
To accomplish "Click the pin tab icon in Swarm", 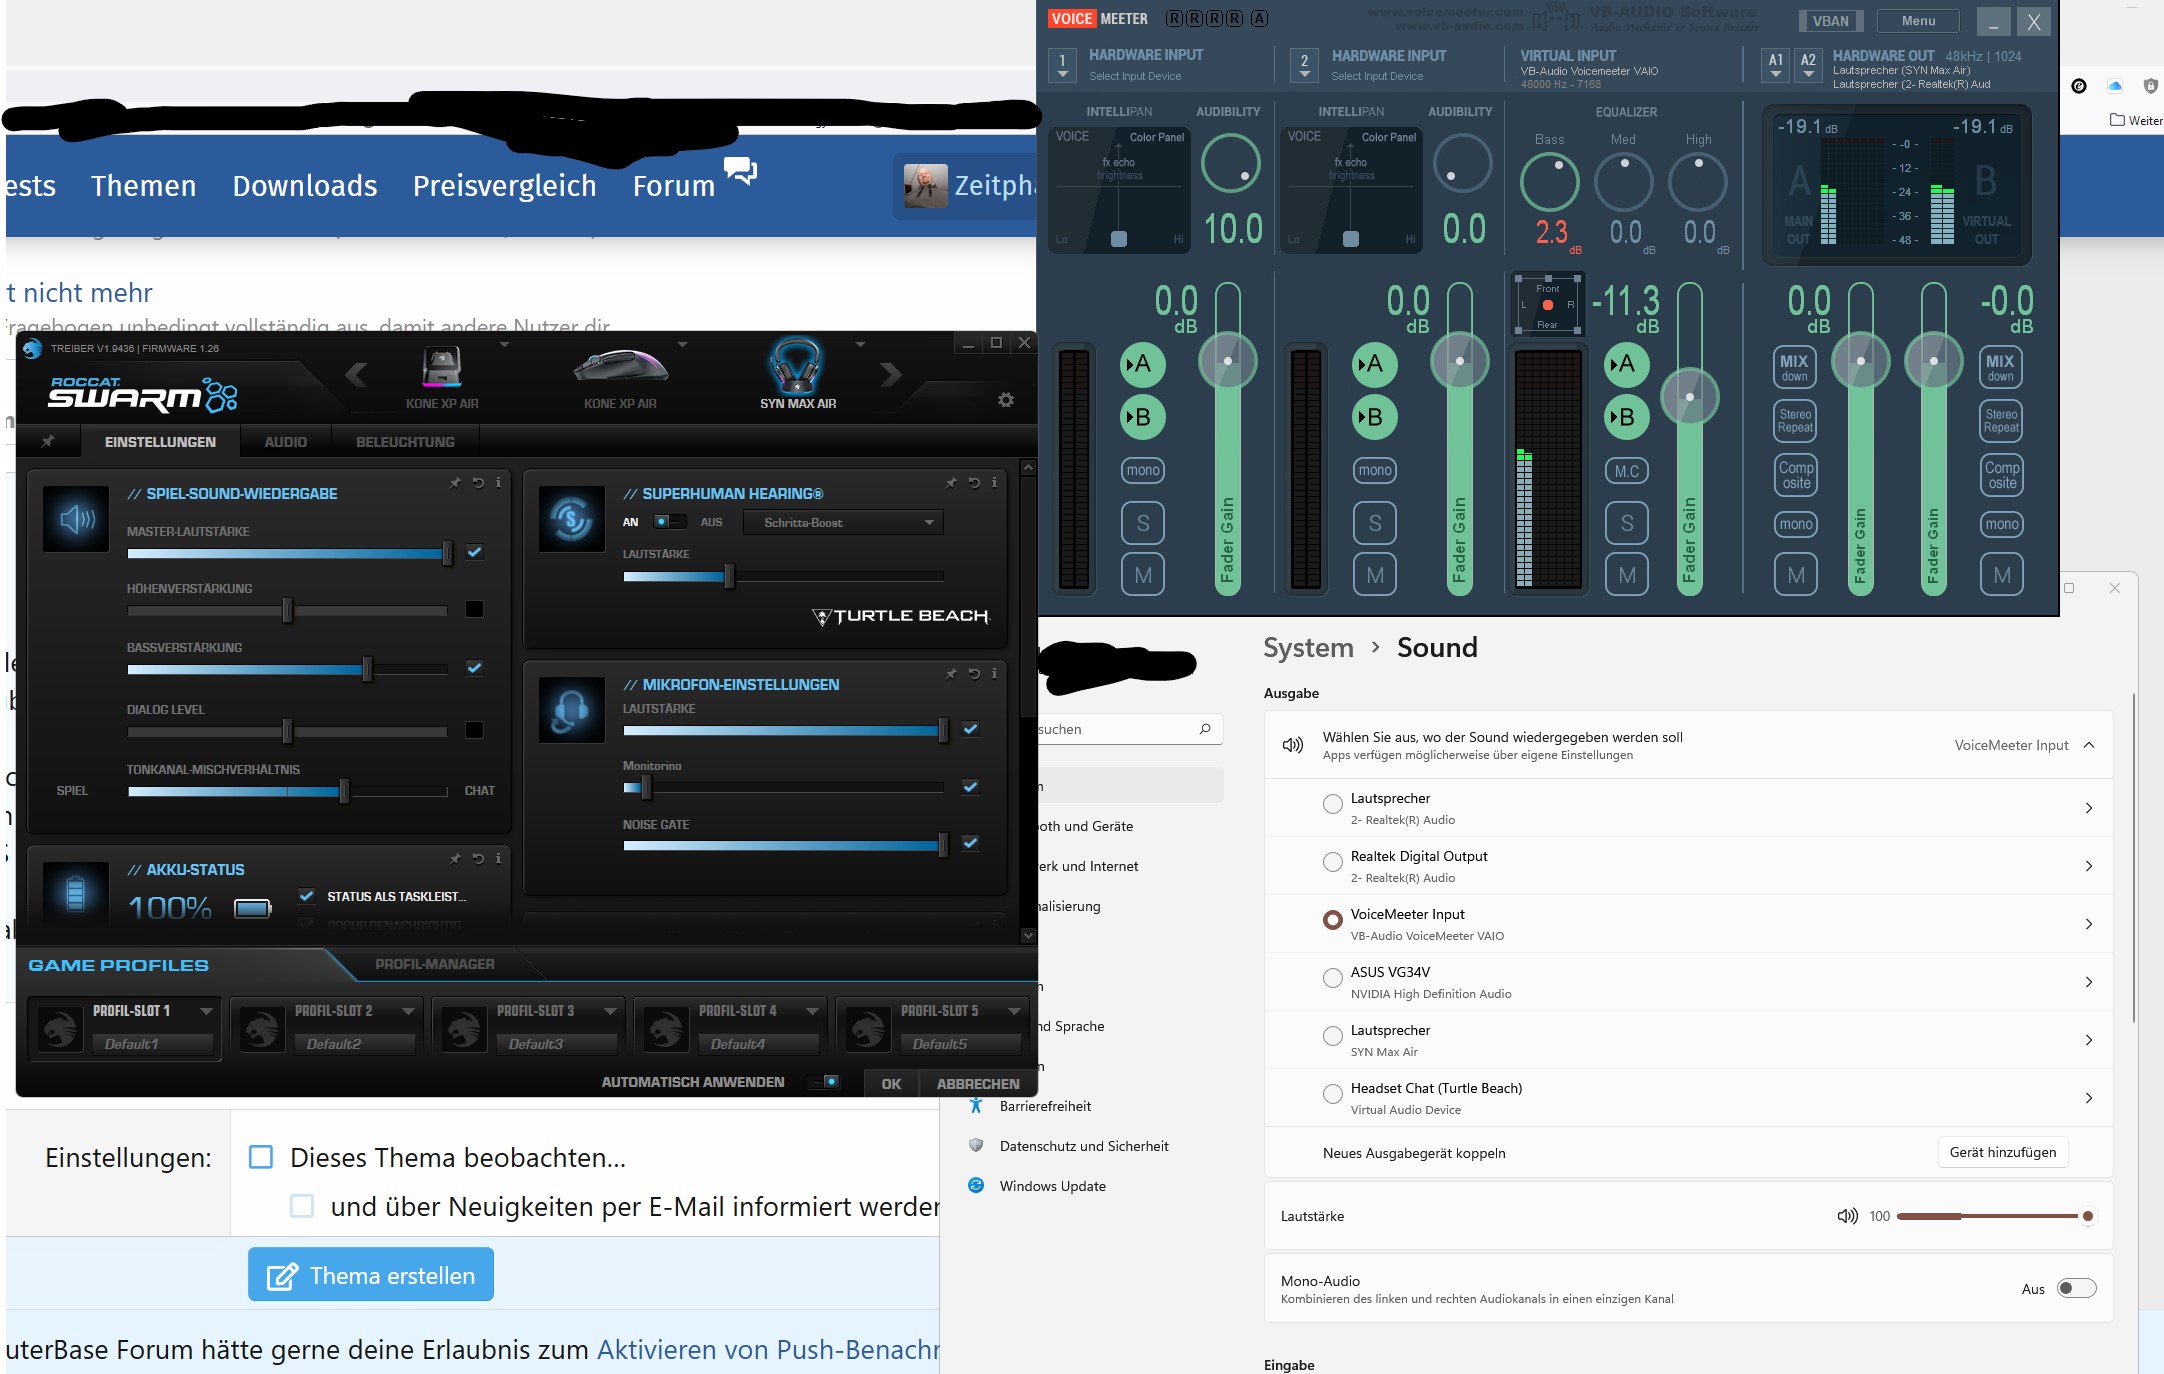I will (x=47, y=441).
